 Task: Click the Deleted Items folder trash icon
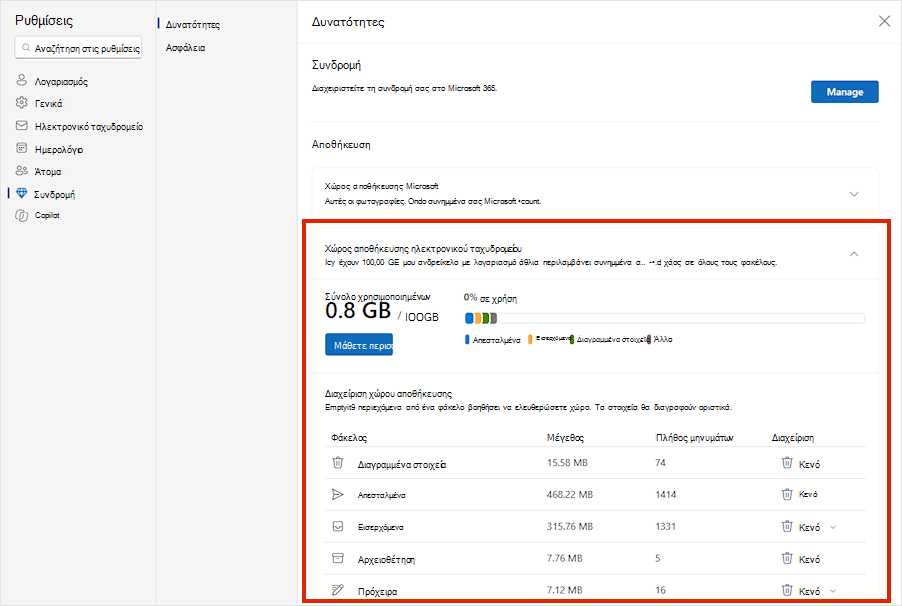point(338,462)
